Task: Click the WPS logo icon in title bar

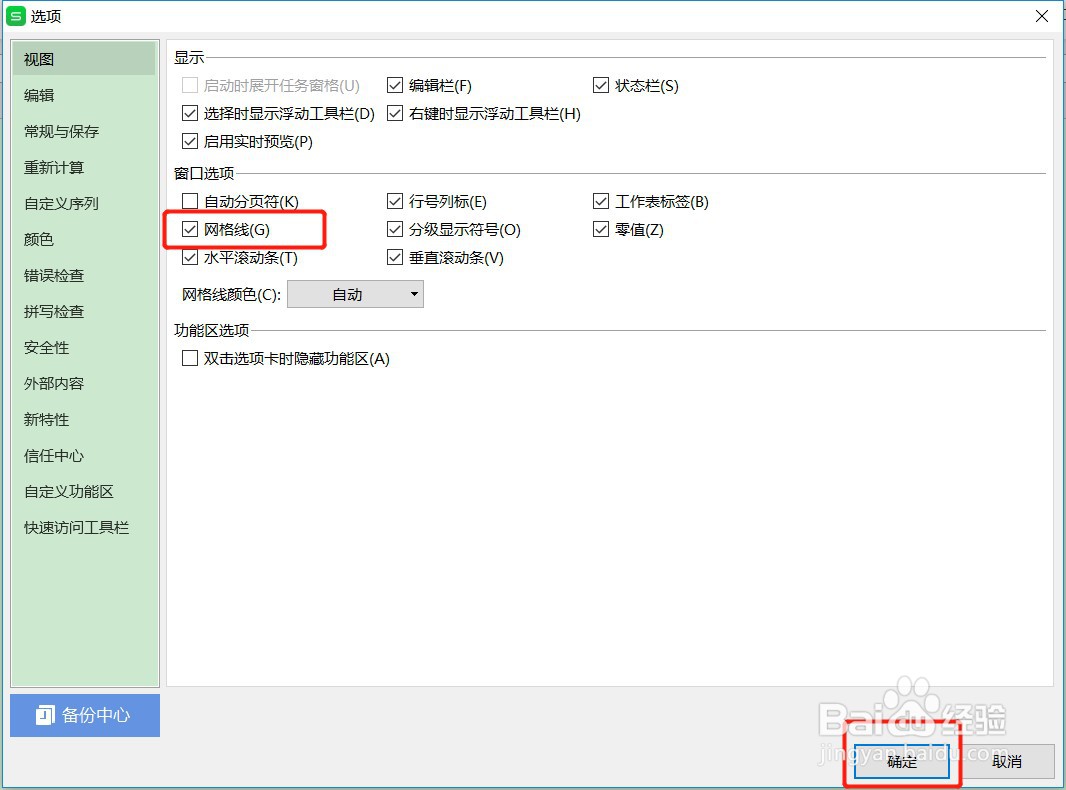Action: coord(15,16)
